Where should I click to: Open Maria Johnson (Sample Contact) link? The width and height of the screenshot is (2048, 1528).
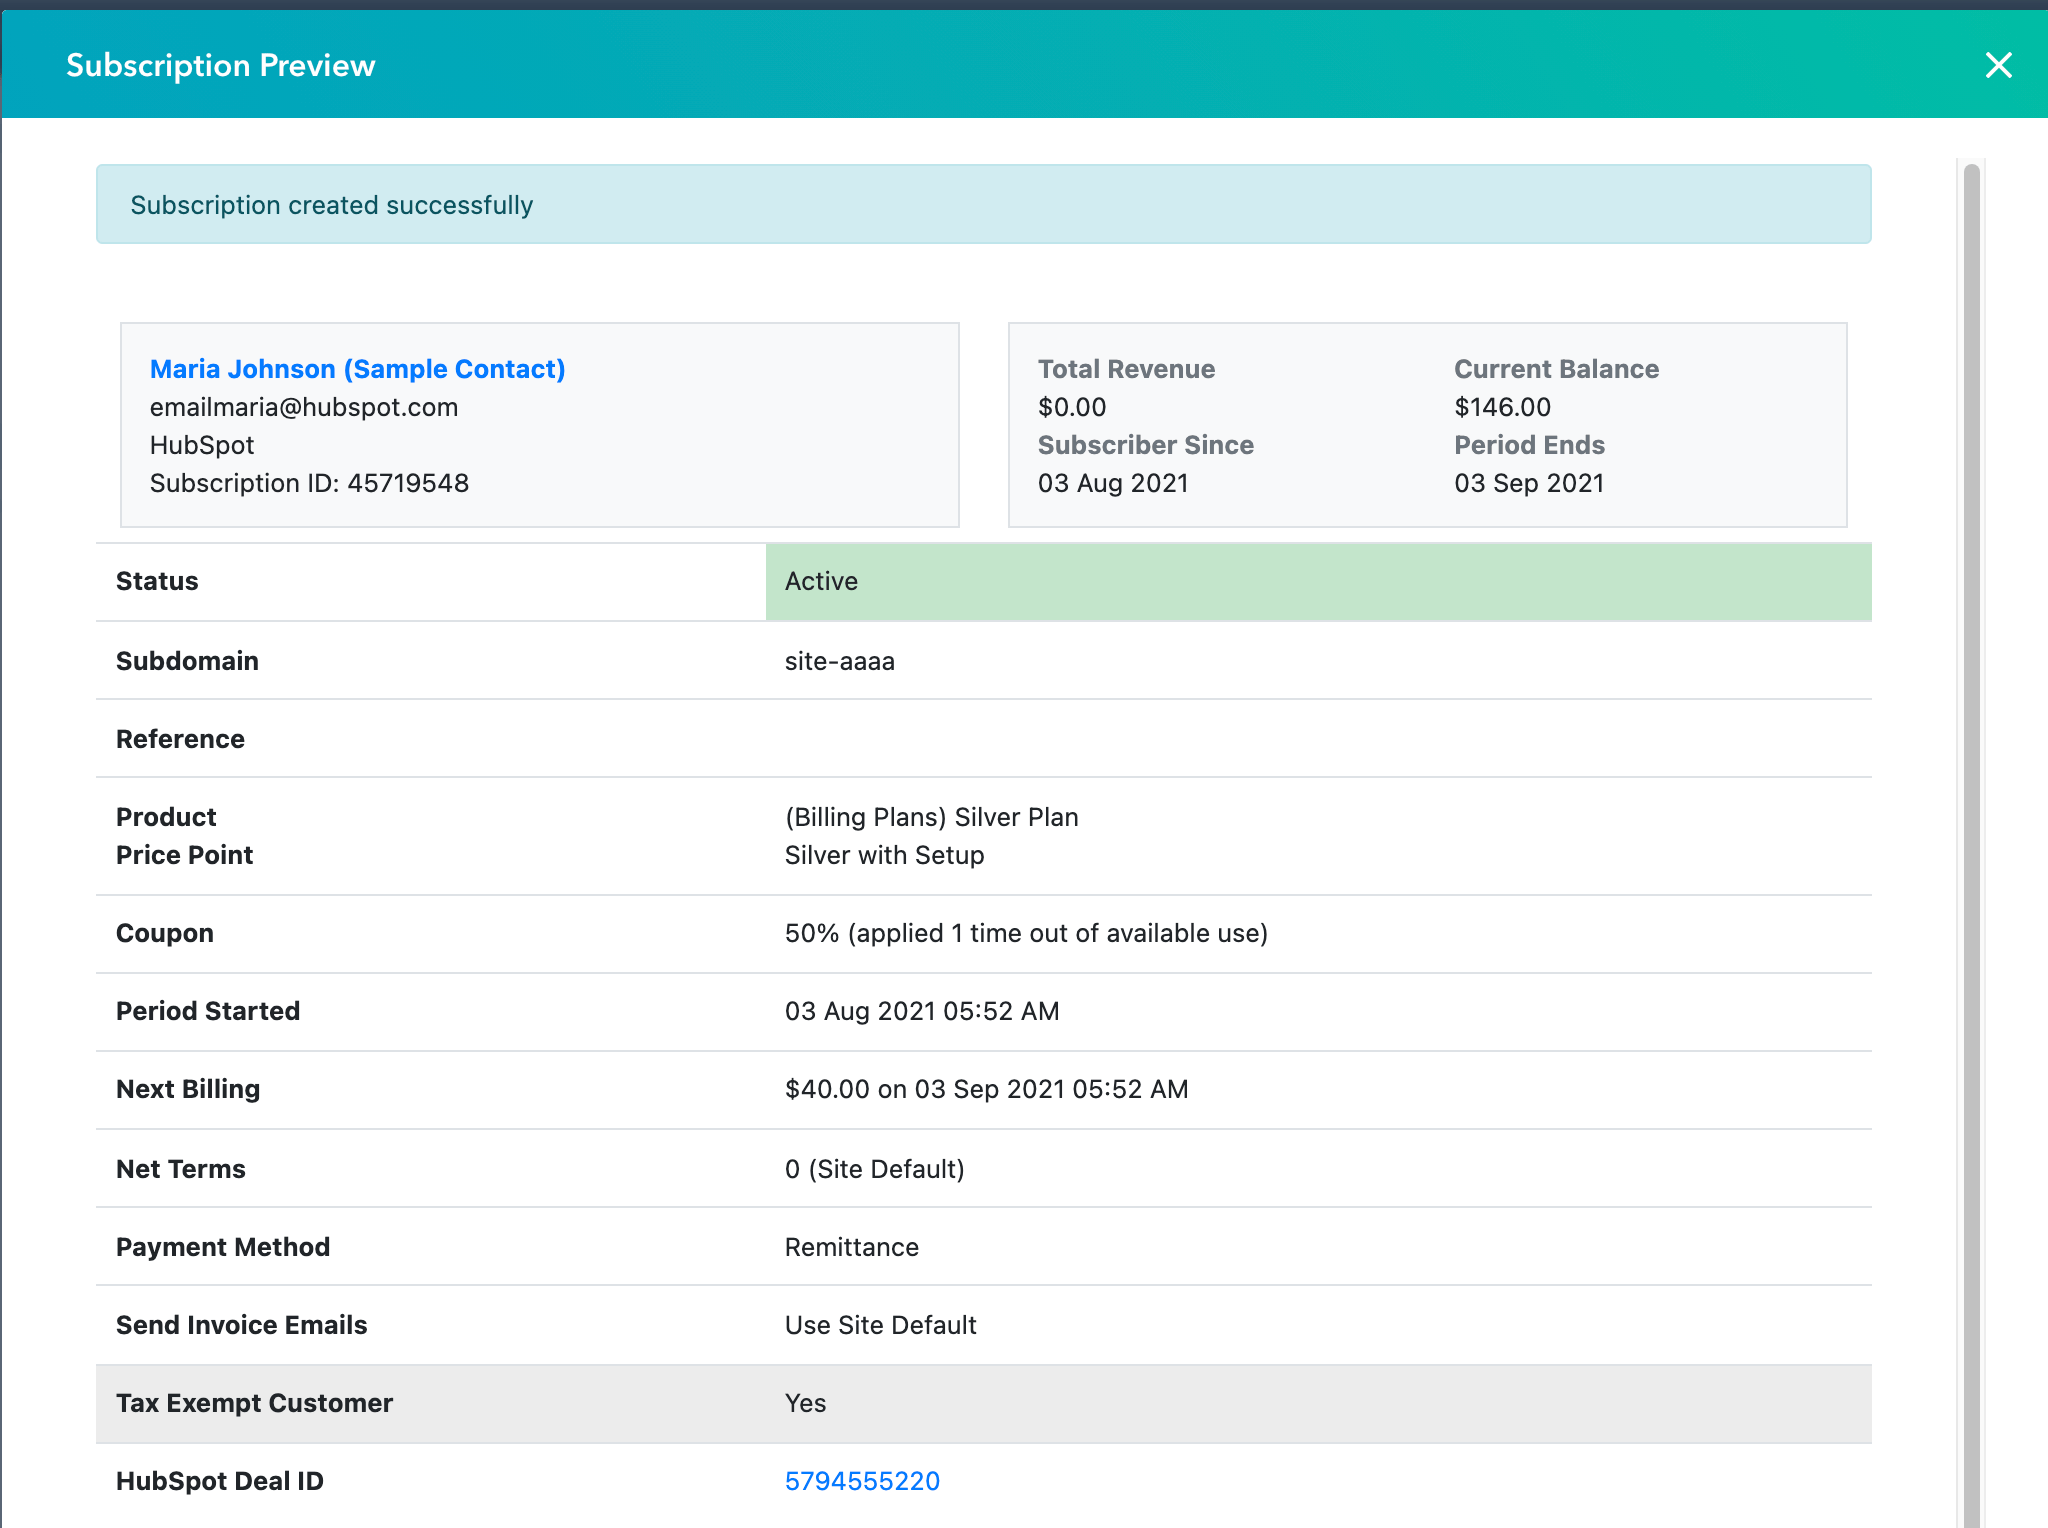pyautogui.click(x=357, y=369)
